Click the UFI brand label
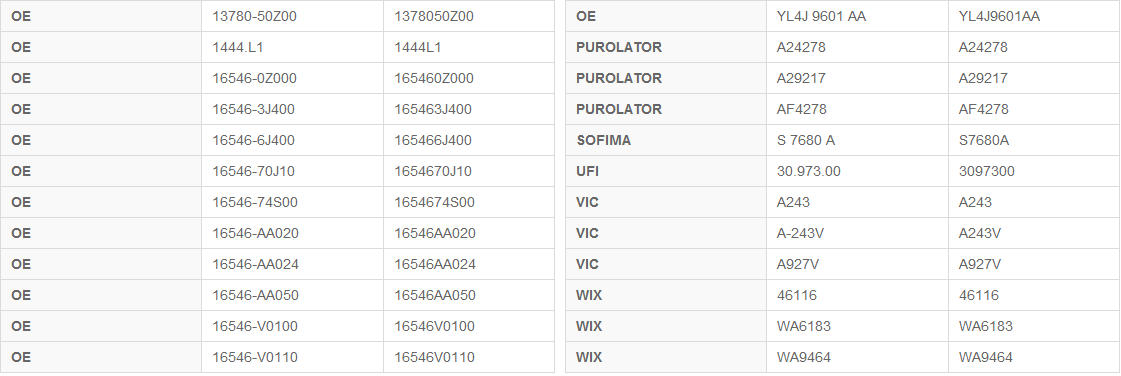Image resolution: width=1121 pixels, height=376 pixels. [587, 171]
